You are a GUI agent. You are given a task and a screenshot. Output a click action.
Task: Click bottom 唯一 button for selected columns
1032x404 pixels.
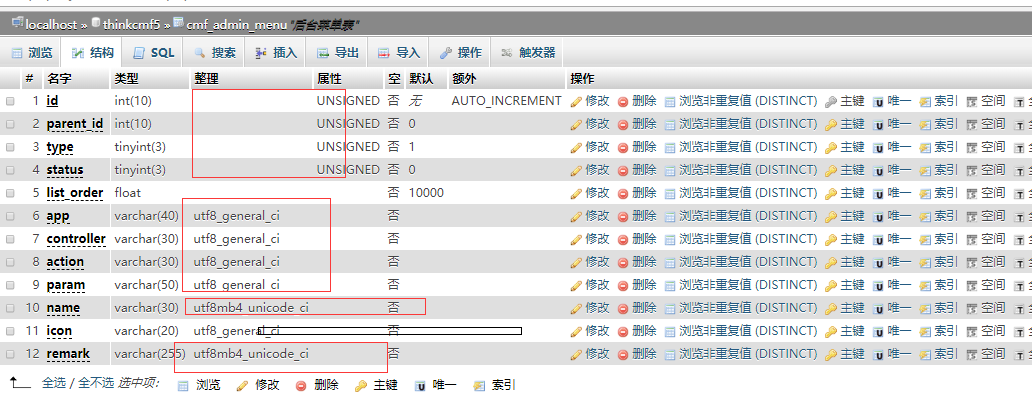click(x=436, y=385)
